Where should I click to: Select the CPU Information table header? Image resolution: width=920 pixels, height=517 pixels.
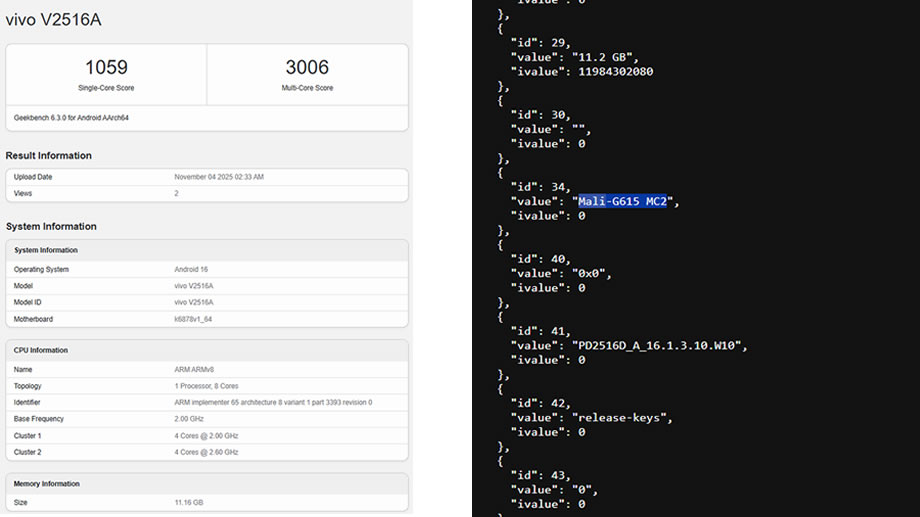(x=41, y=351)
